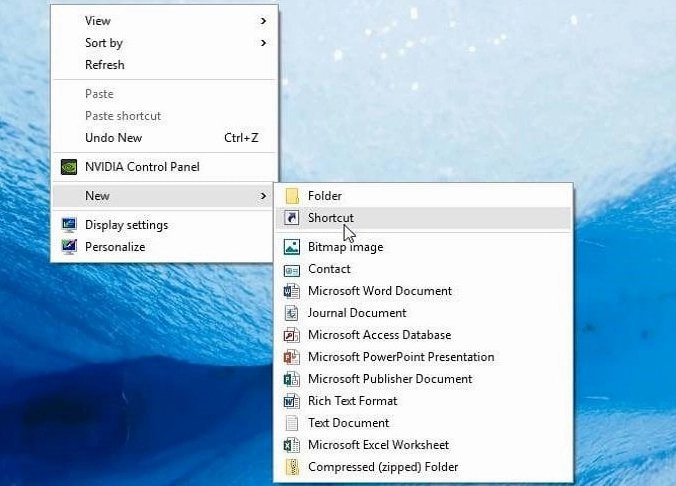Create a new Shortcut
676x486 pixels.
[x=331, y=218]
